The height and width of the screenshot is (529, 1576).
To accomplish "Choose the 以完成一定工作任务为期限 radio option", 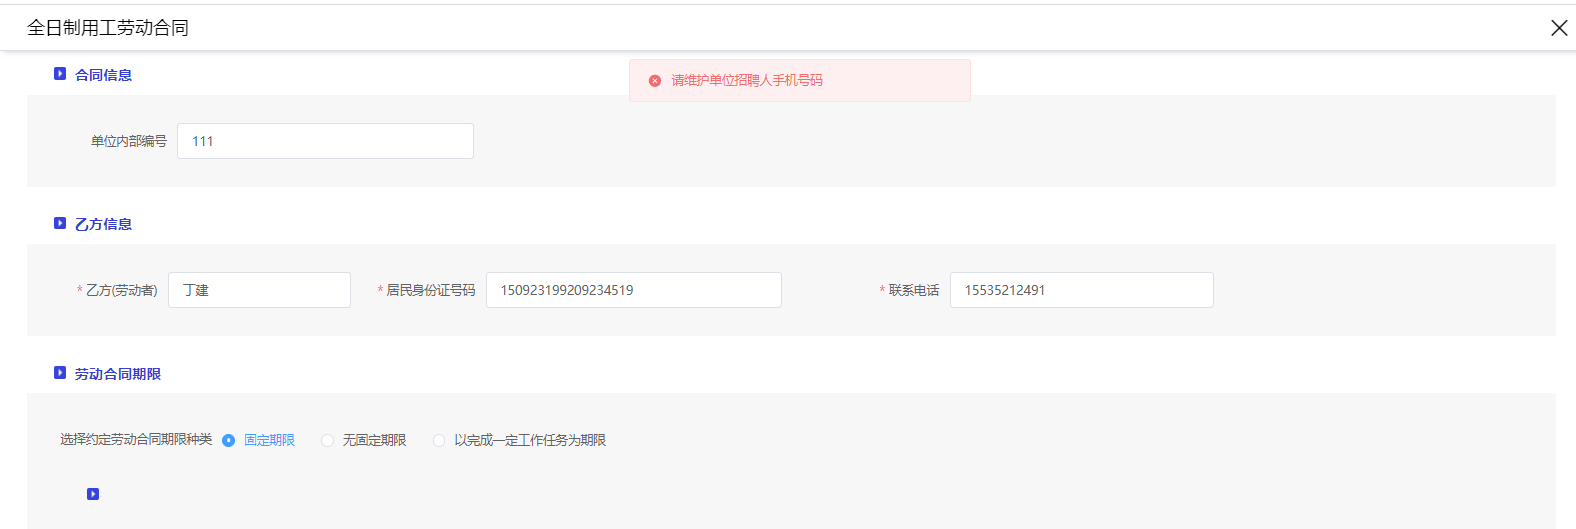I will 439,441.
